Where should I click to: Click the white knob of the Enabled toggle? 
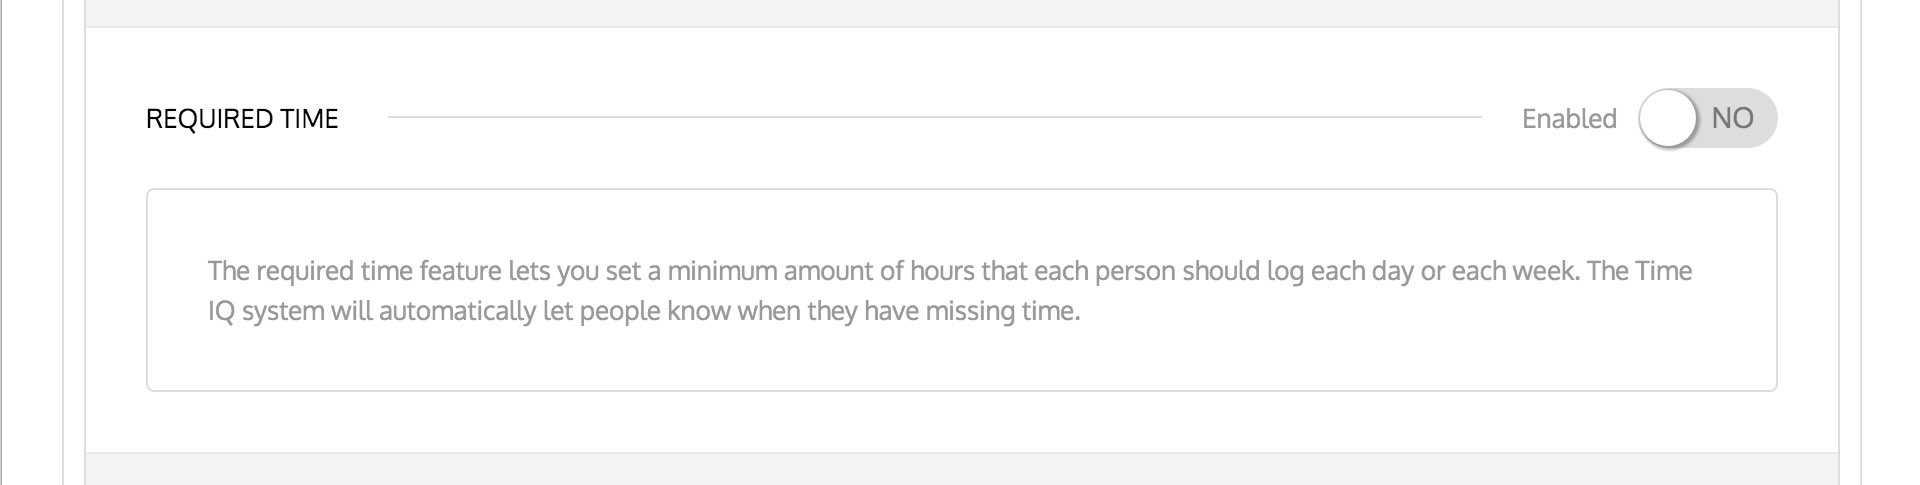click(x=1668, y=118)
